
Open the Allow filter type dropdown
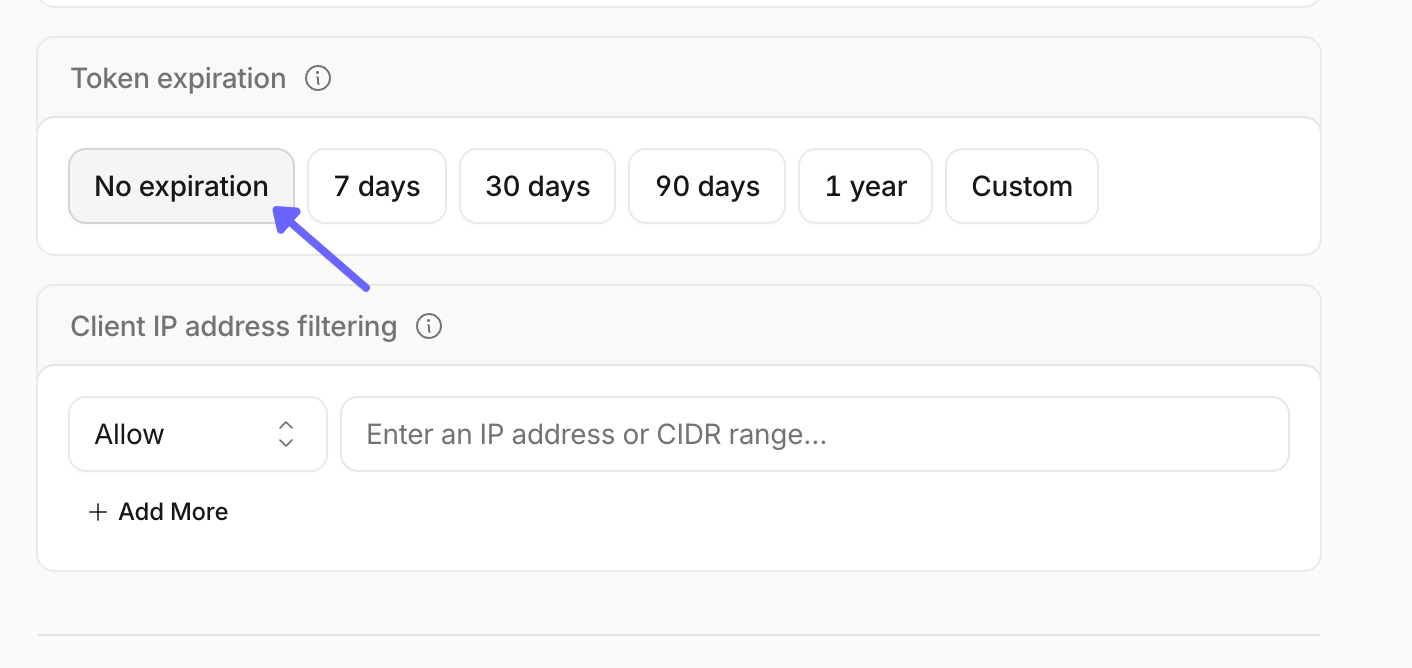198,434
